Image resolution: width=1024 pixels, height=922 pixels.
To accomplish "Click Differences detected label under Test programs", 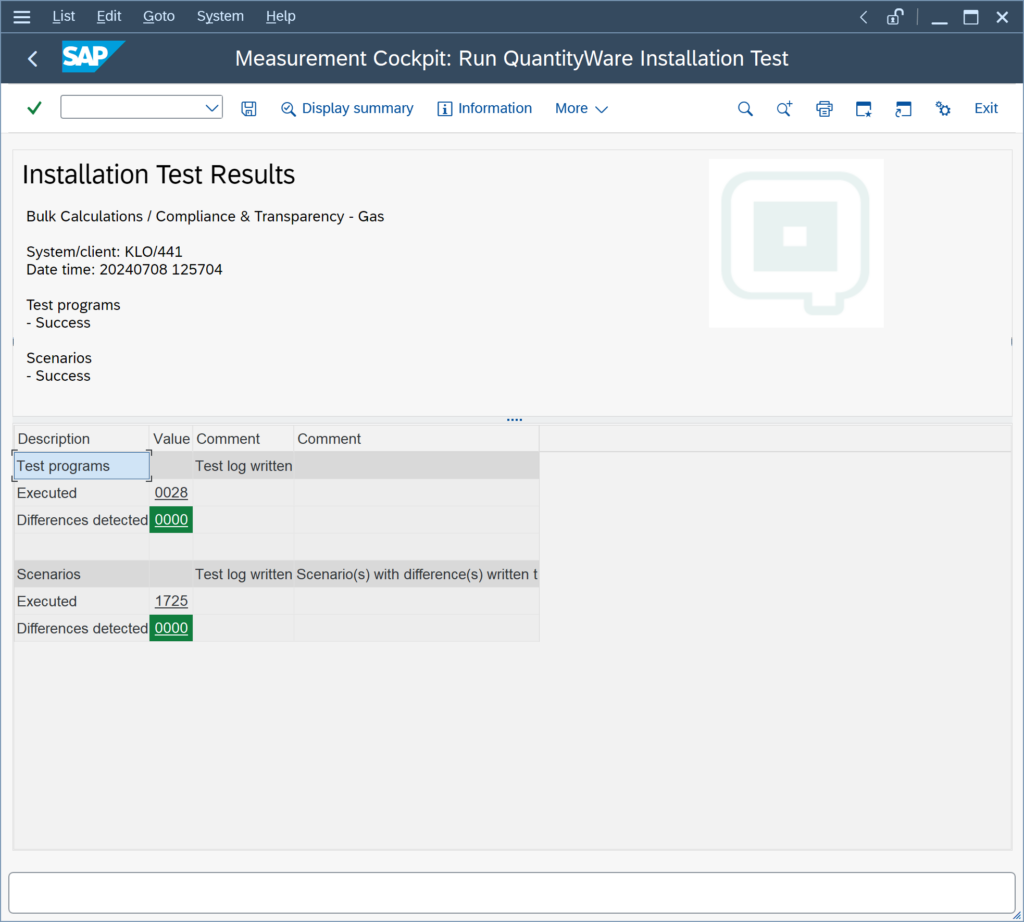I will pos(82,520).
